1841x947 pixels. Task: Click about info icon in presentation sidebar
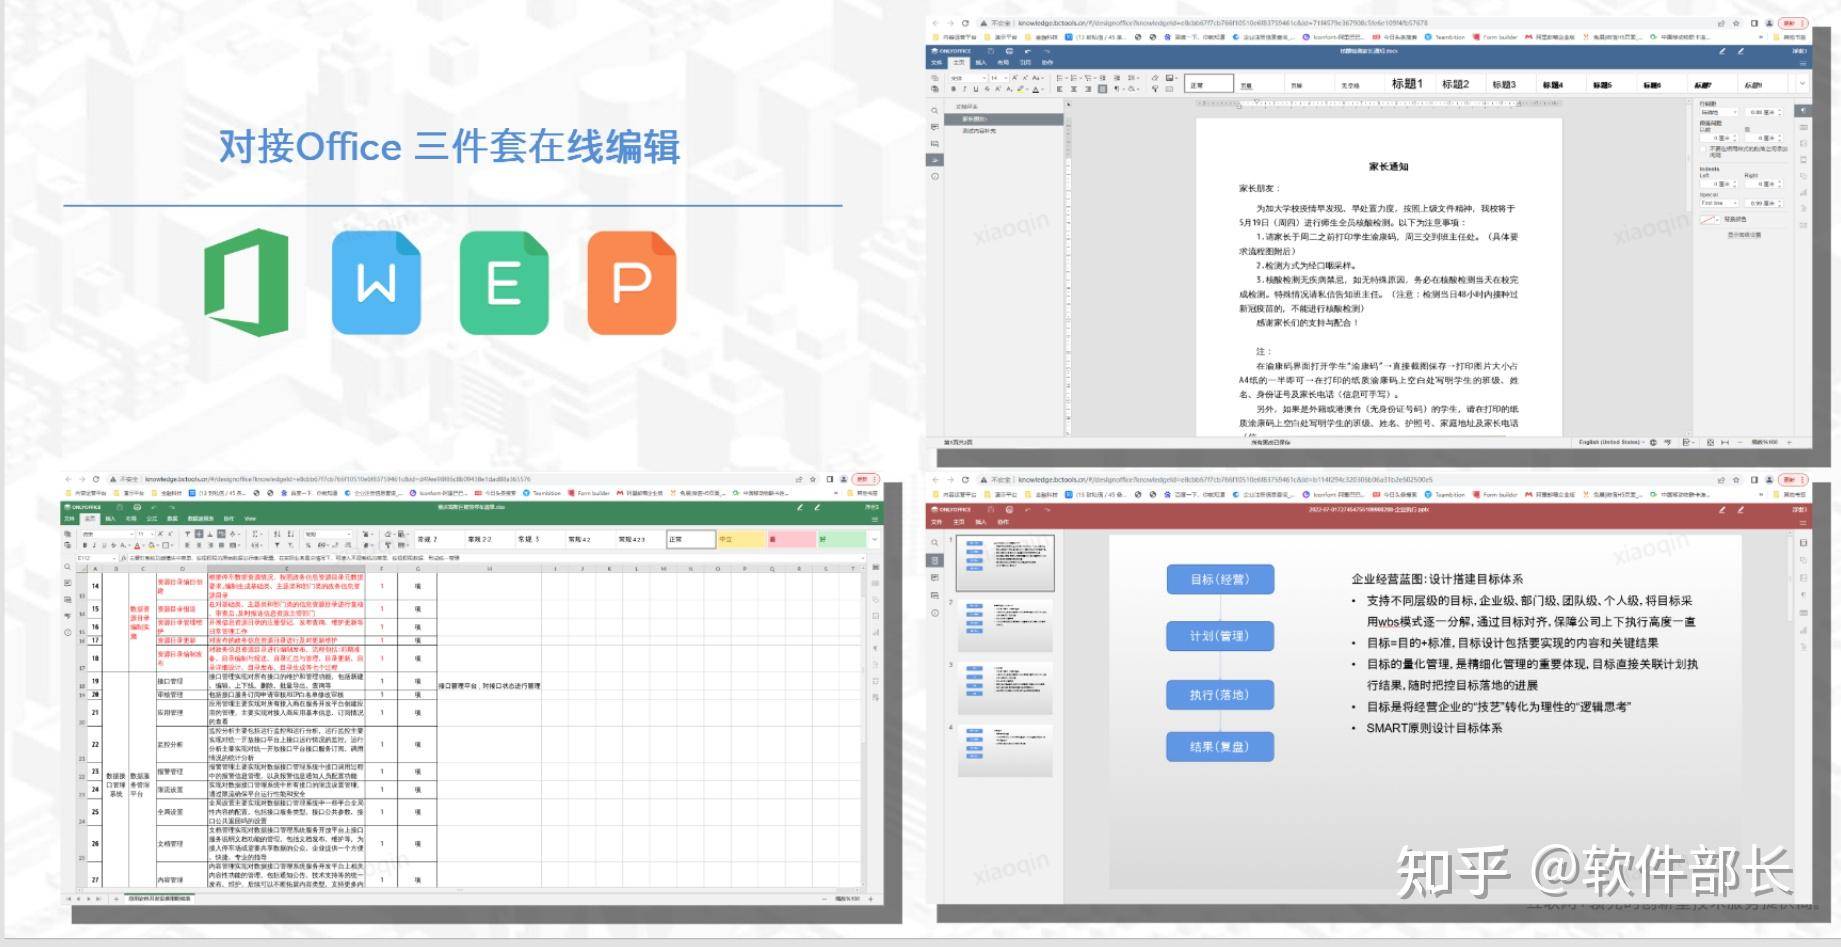[935, 613]
